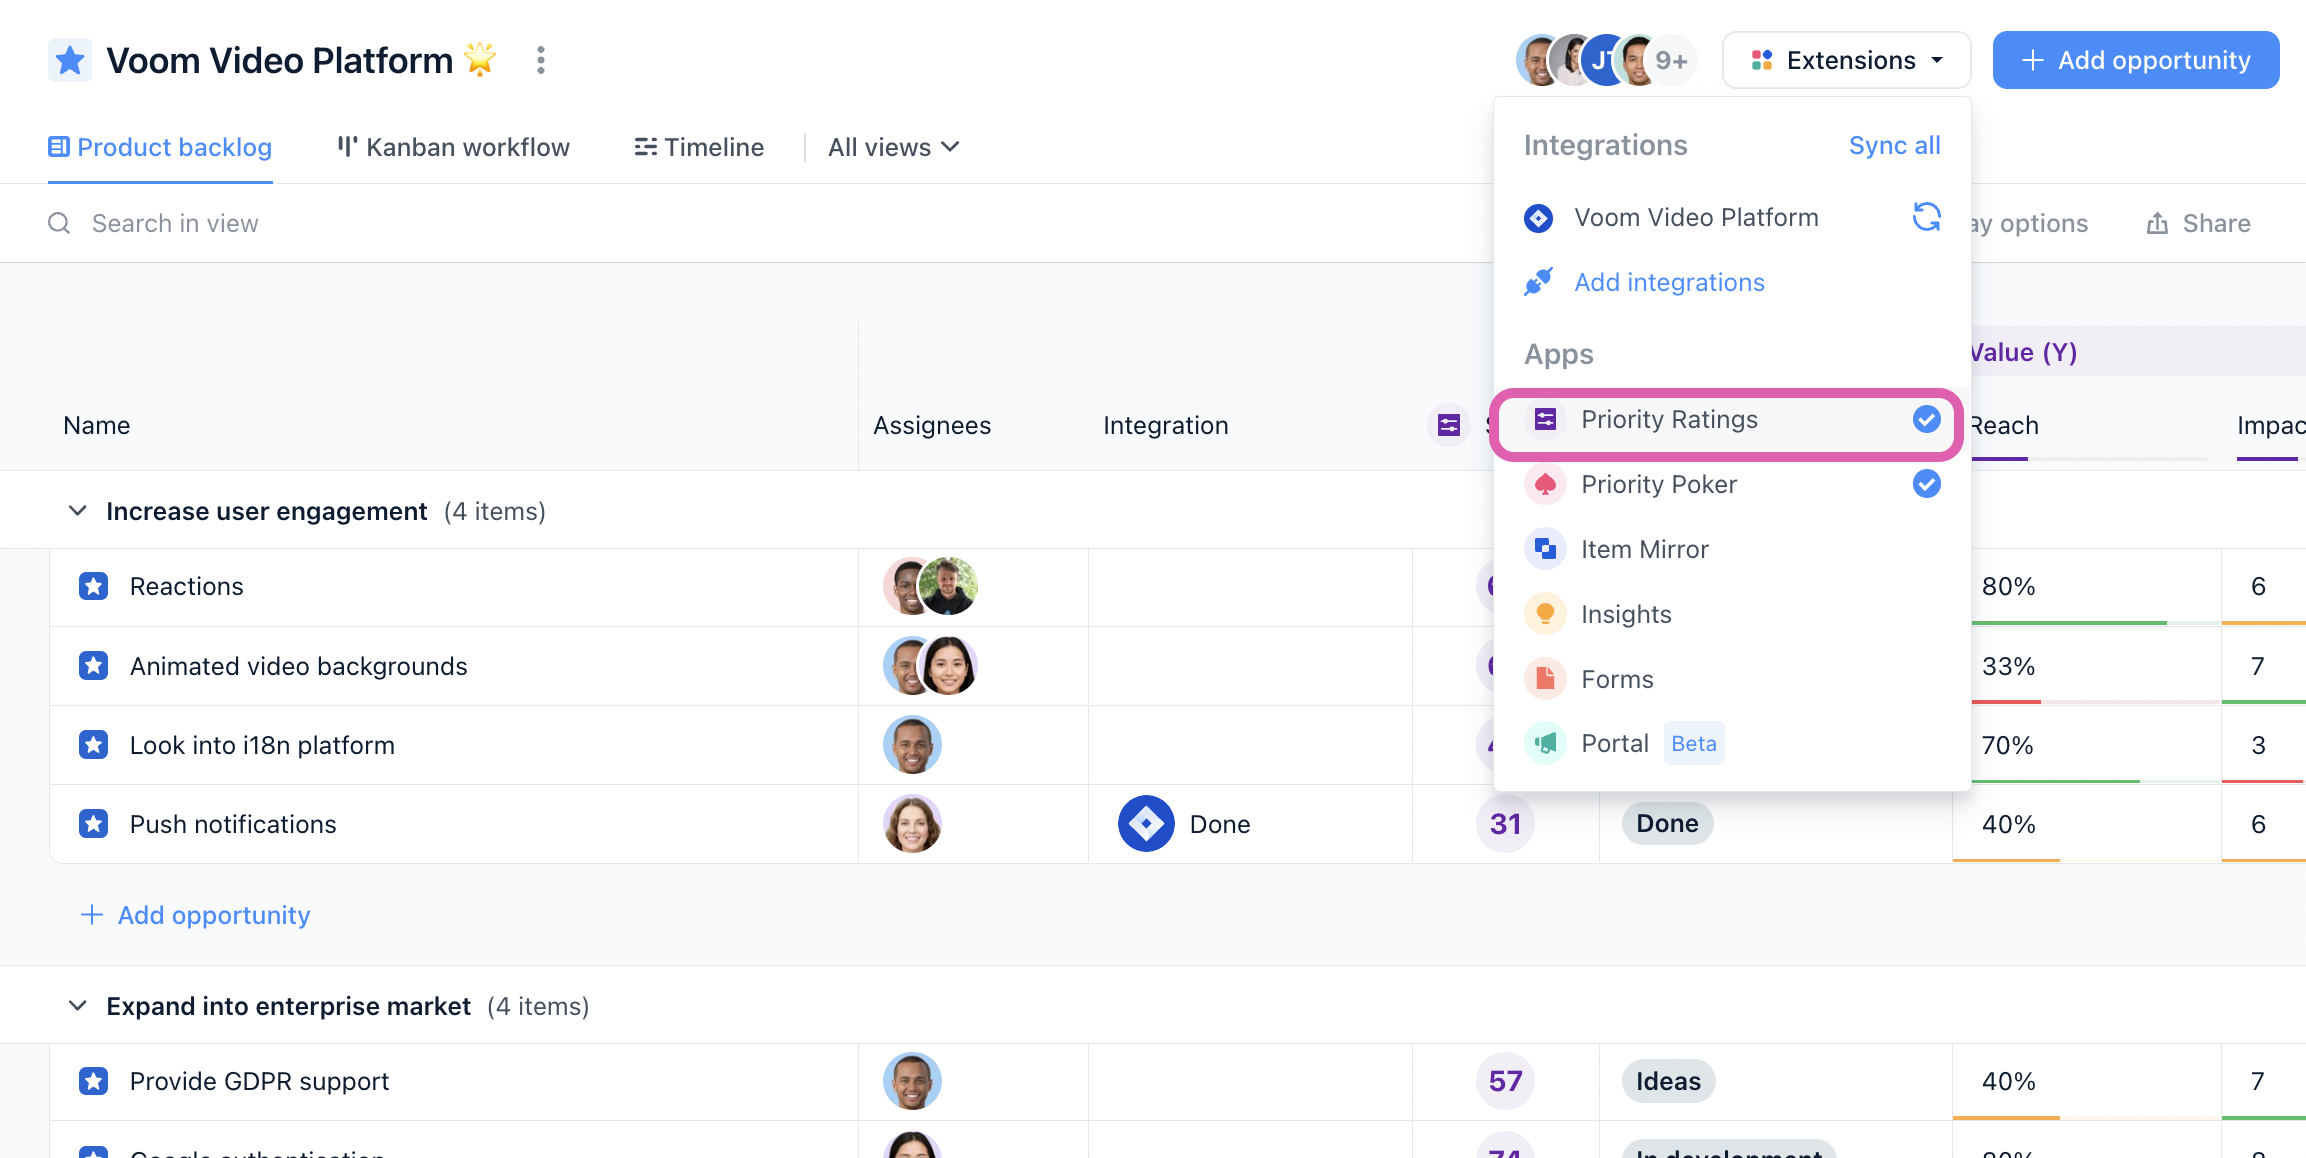This screenshot has height=1158, width=2306.
Task: Click the Share button
Action: [2198, 223]
